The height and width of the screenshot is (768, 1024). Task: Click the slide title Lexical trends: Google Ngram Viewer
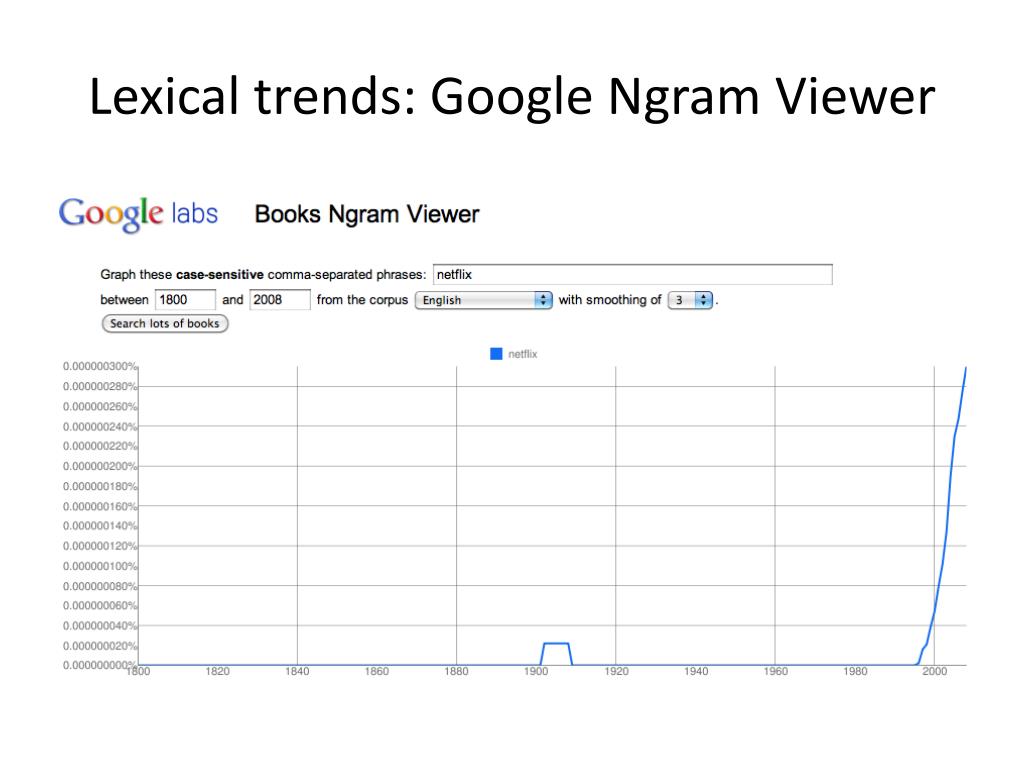point(513,97)
